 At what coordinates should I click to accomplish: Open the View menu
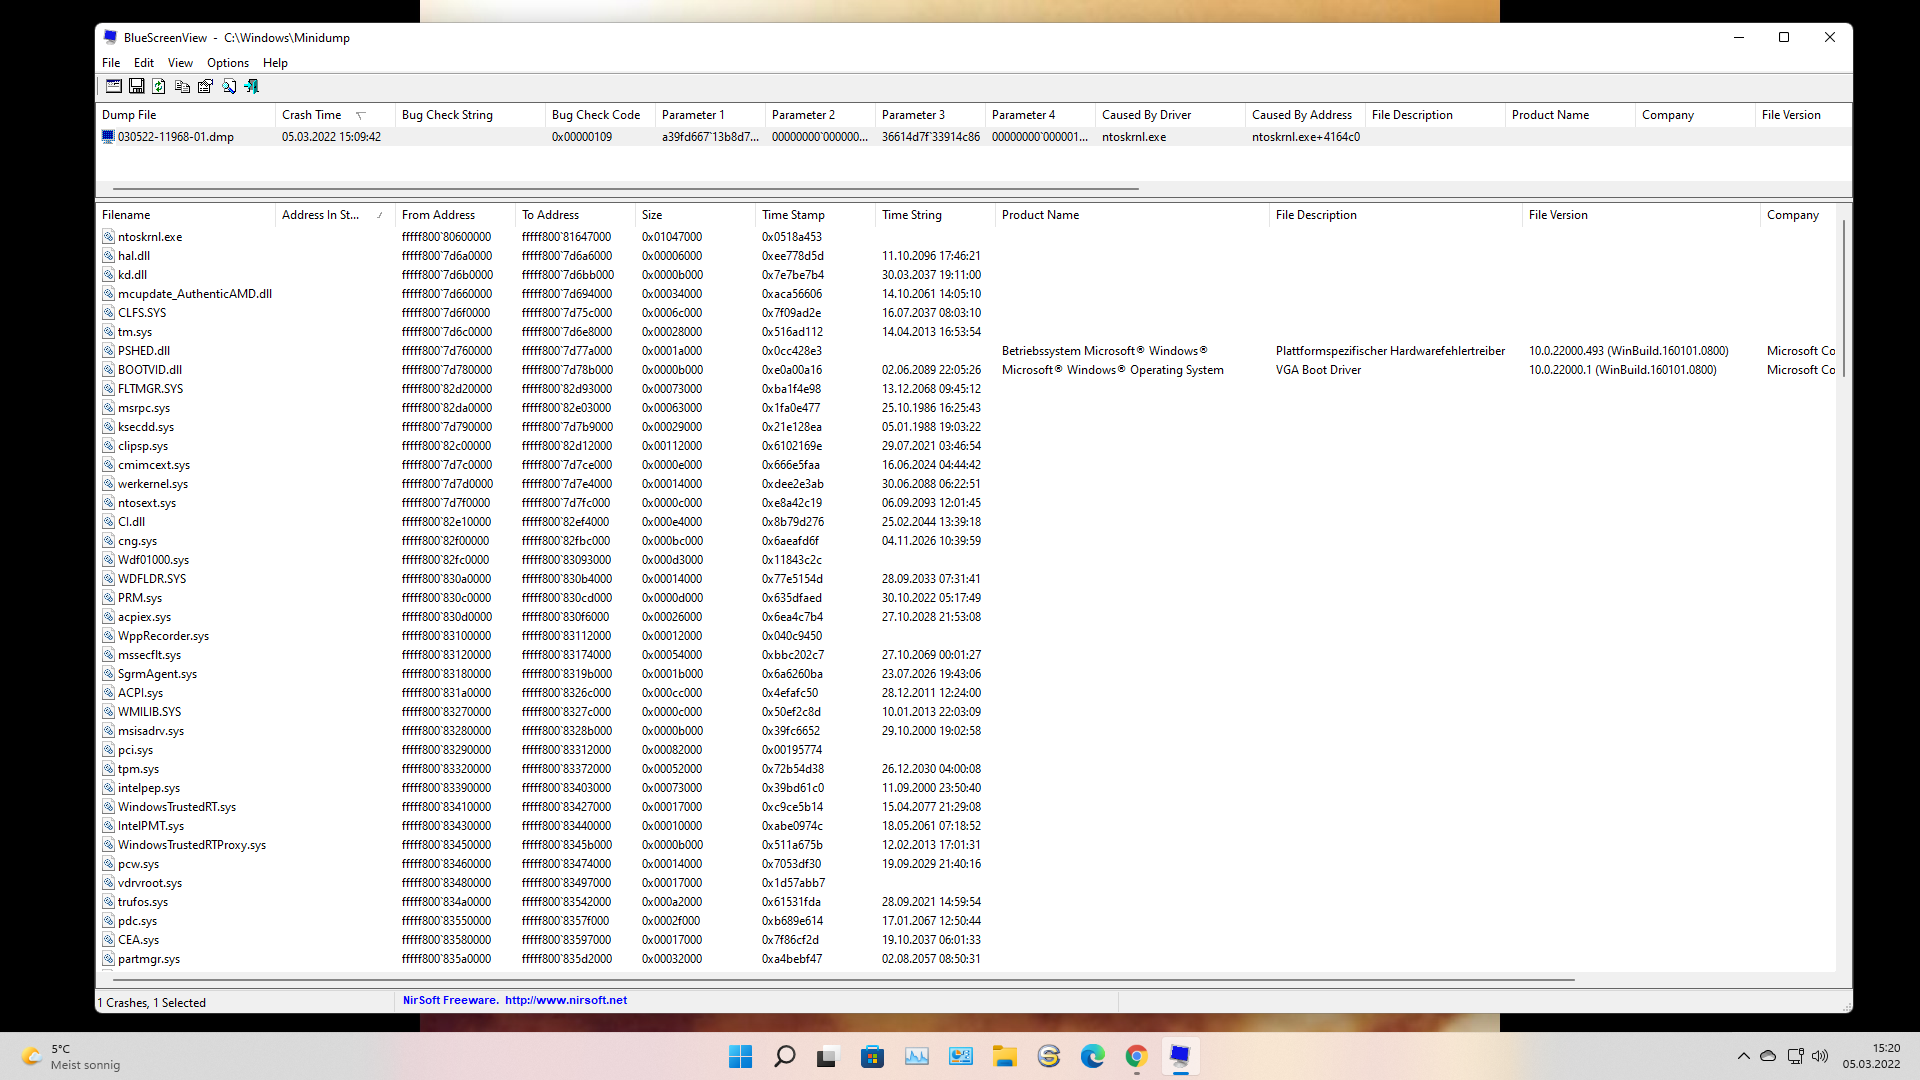(180, 63)
